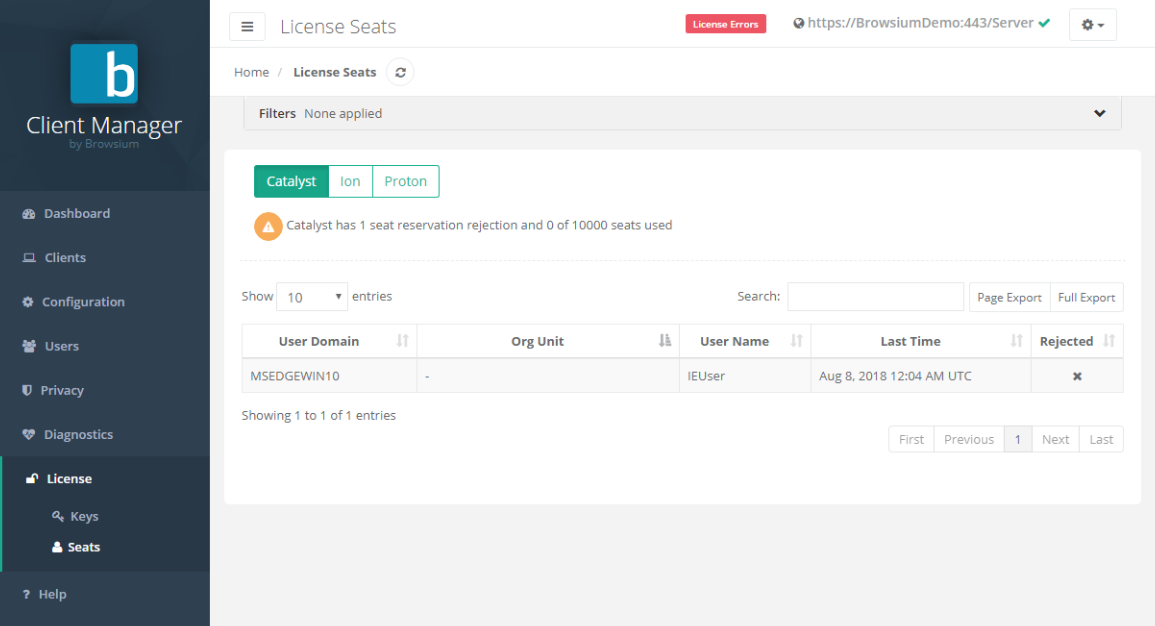The image size is (1155, 626).
Task: Click the refresh icon next to License Seats
Action: (400, 72)
